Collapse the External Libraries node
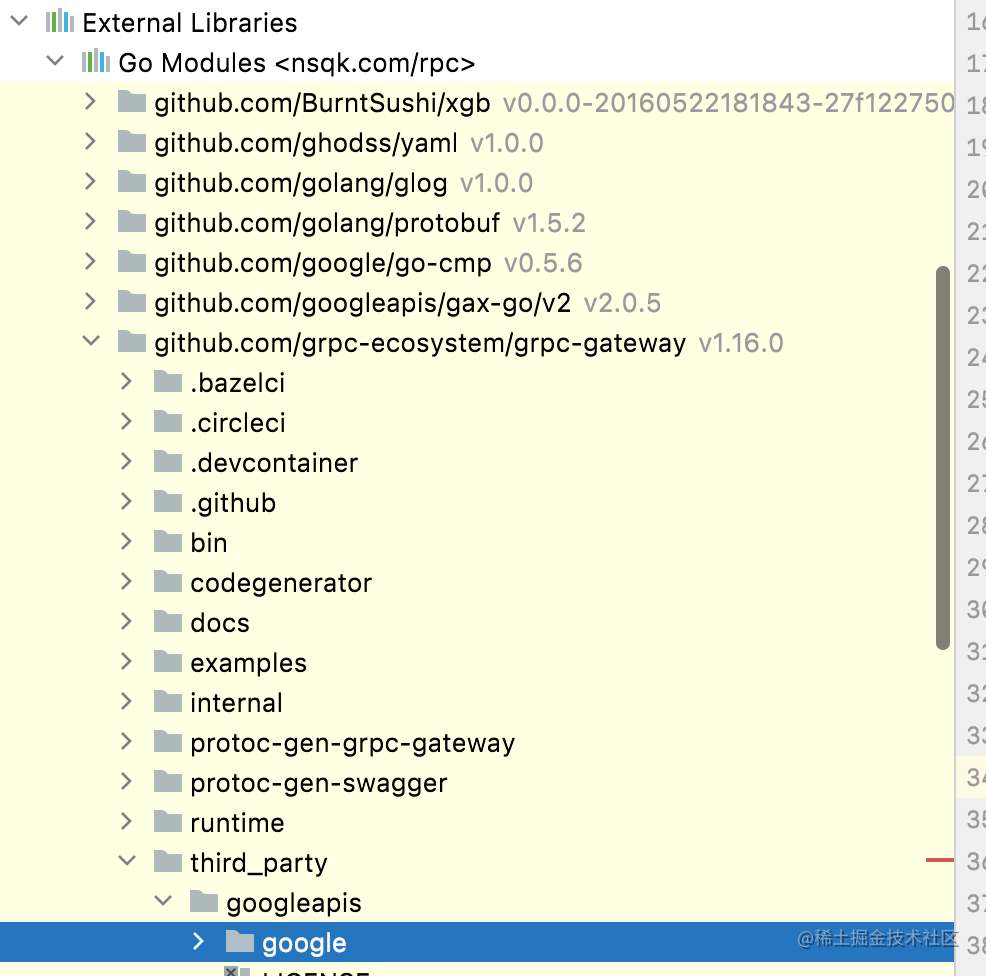The image size is (986, 976). point(19,21)
